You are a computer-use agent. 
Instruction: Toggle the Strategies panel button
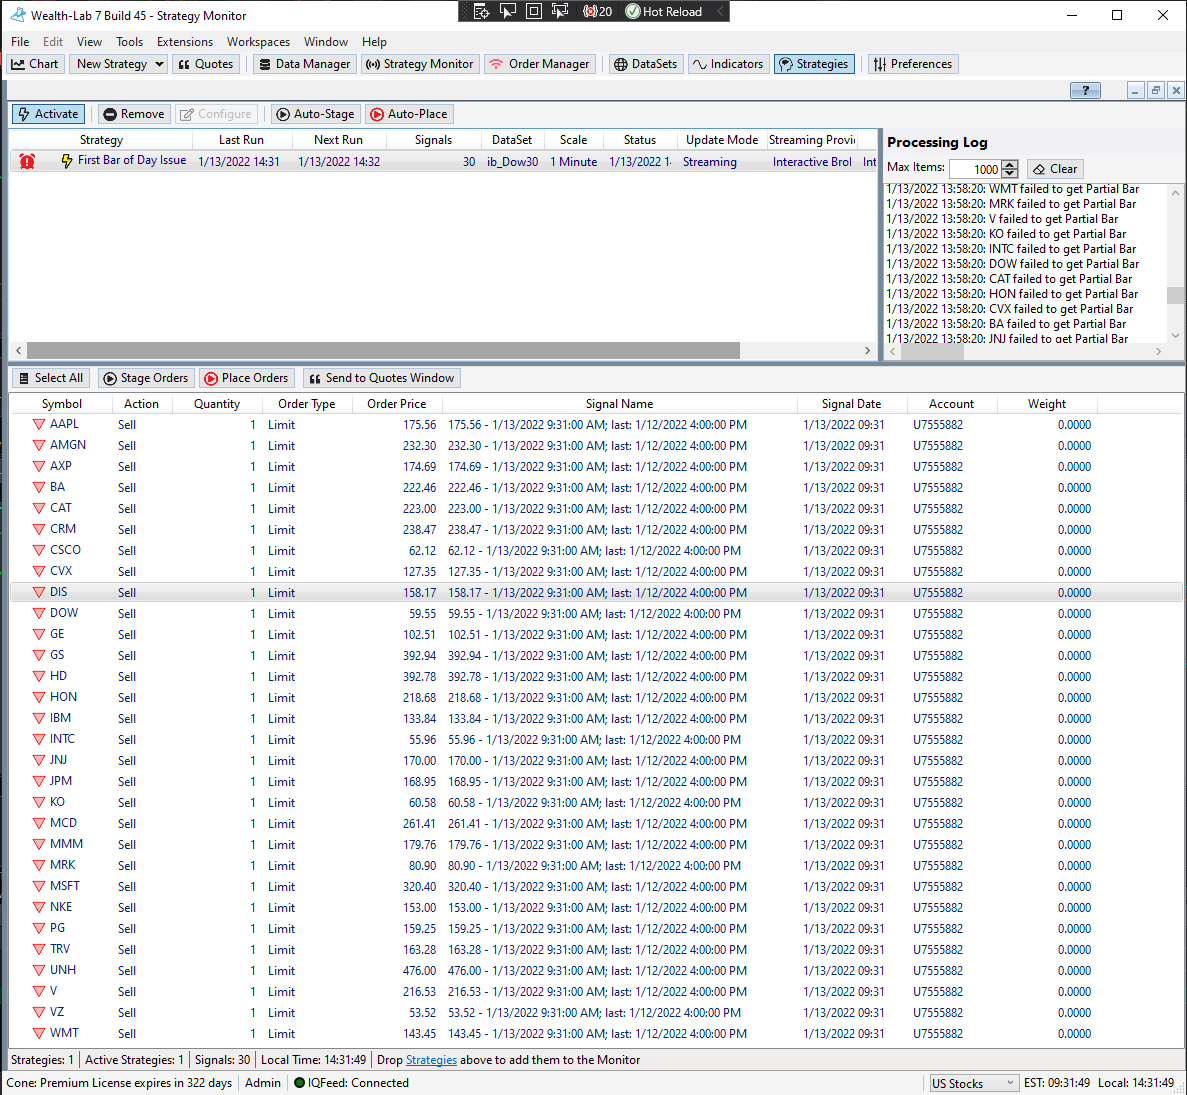click(x=815, y=64)
